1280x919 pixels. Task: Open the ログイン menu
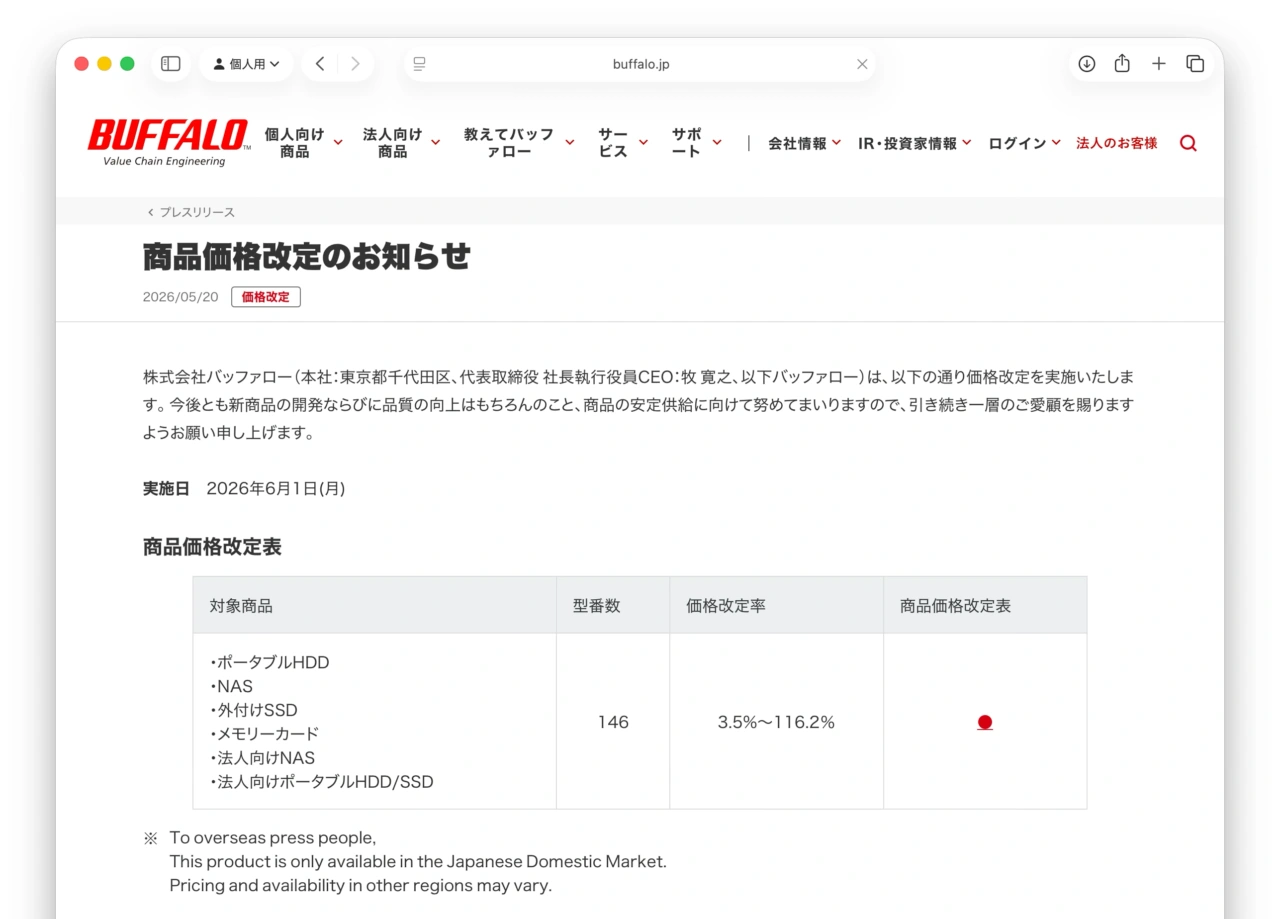coord(1025,144)
